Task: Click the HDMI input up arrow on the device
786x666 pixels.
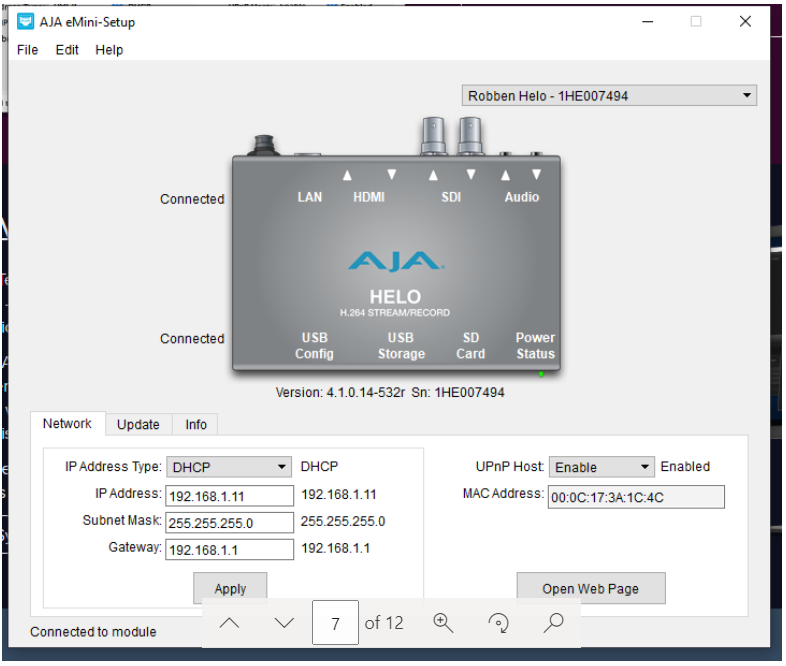Action: coord(347,175)
